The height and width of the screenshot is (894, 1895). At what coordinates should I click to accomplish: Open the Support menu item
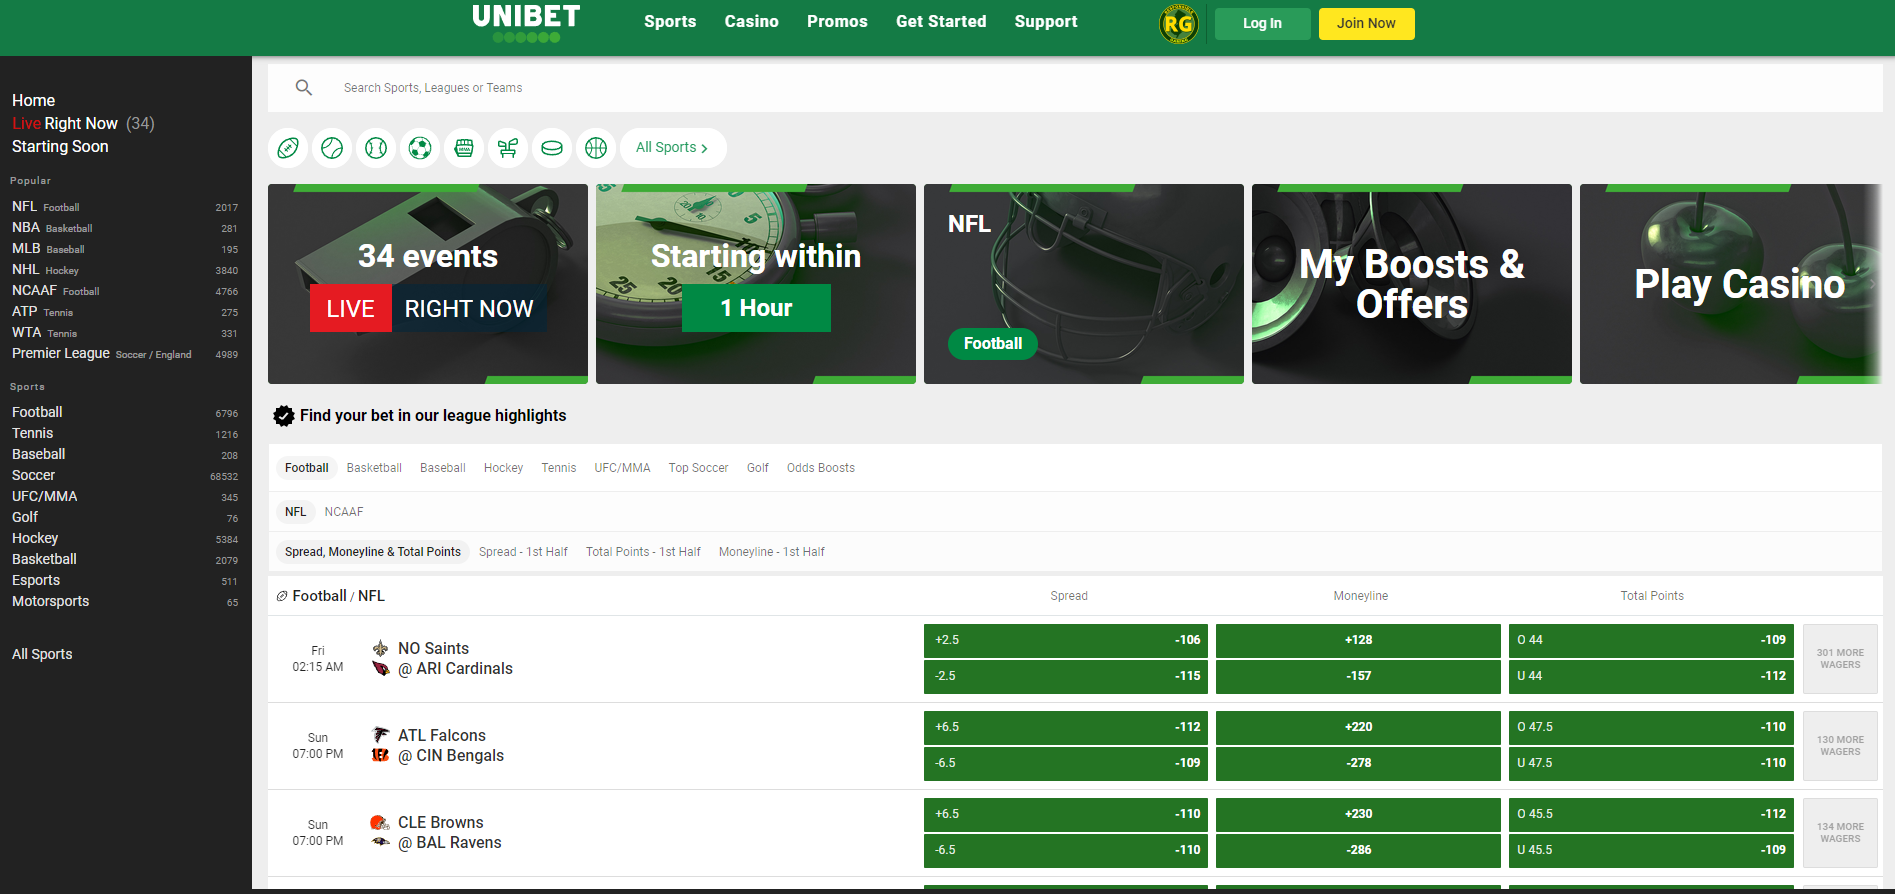[x=1046, y=22]
